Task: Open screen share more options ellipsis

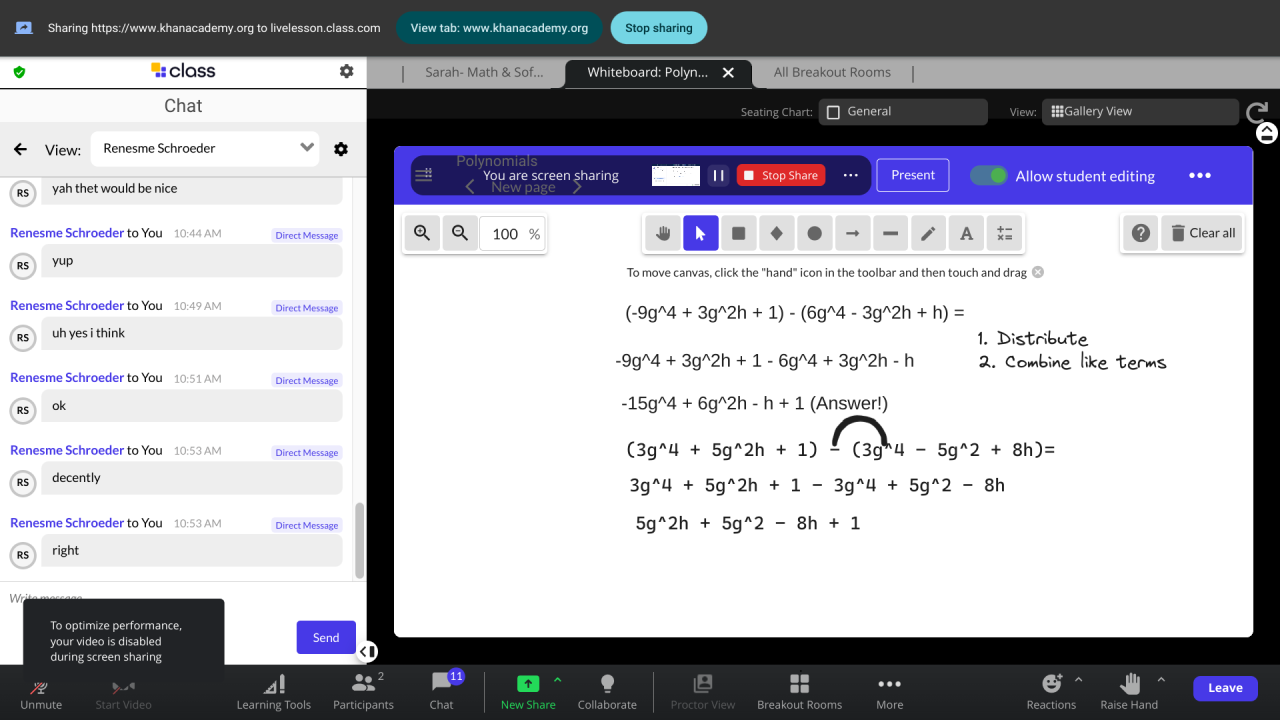Action: click(851, 175)
